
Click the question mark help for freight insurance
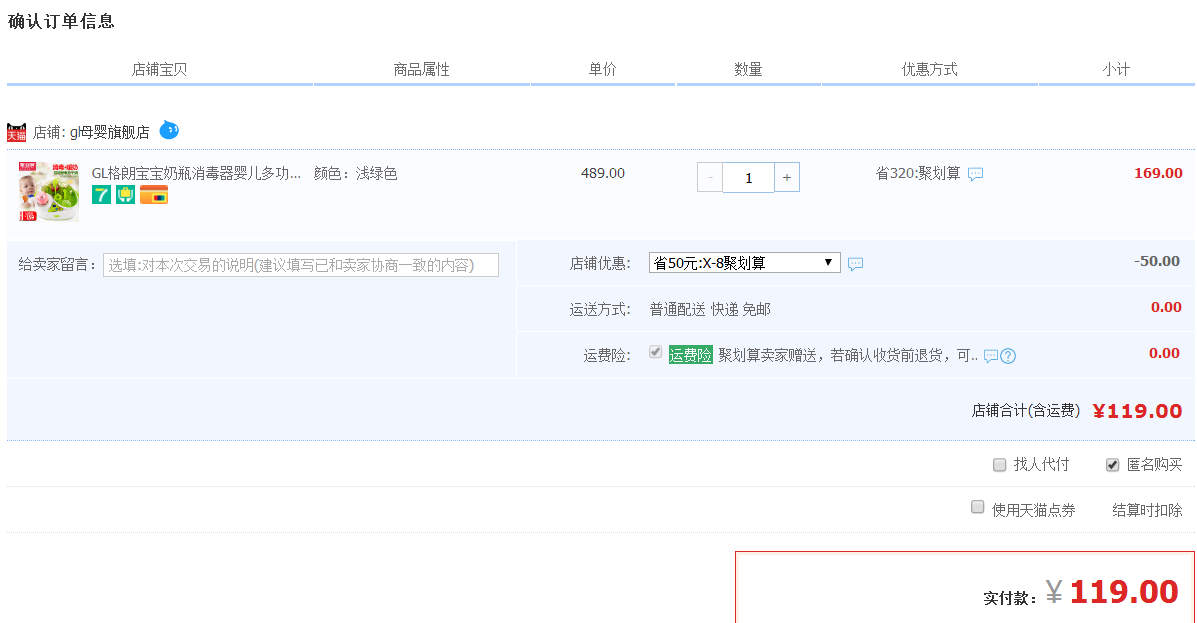pos(1009,354)
